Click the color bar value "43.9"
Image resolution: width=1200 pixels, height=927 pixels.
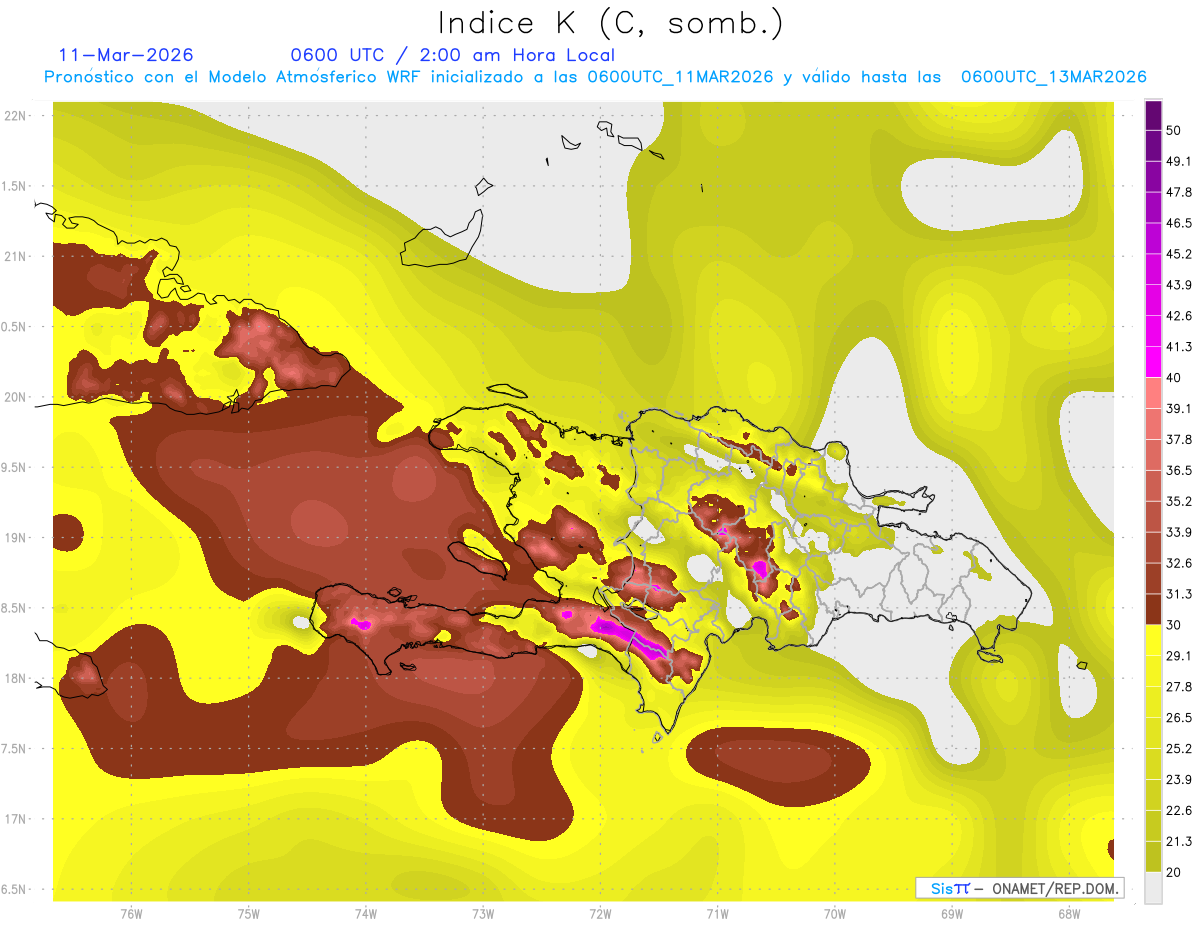[x=1178, y=286]
